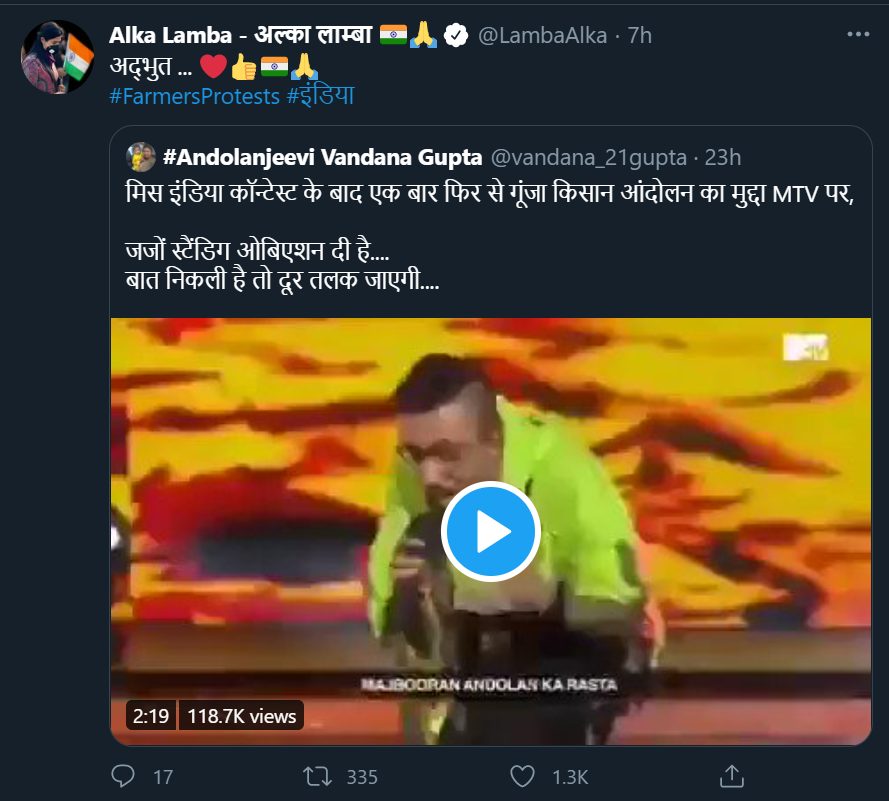
Task: Click the MTV logo on video
Action: pyautogui.click(x=805, y=347)
